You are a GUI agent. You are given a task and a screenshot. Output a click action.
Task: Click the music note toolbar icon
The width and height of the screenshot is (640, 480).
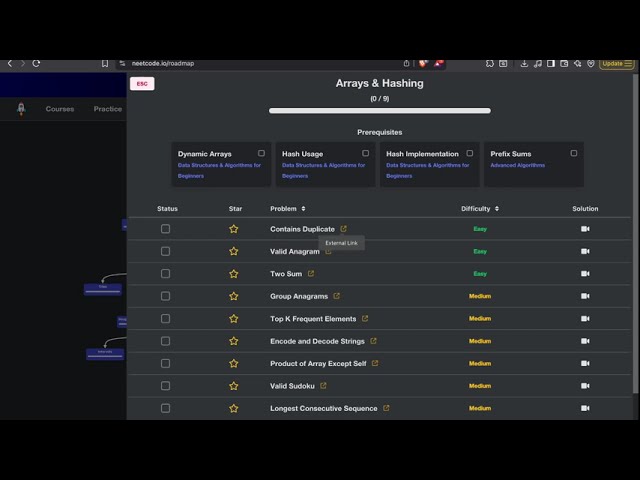(x=538, y=63)
